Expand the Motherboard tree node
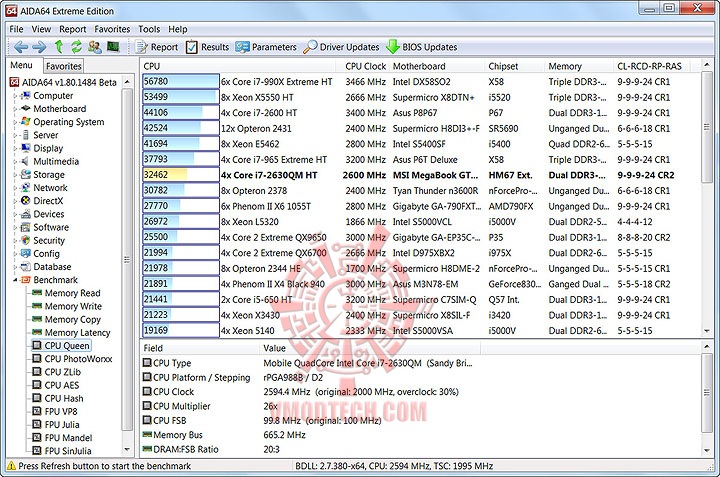Screen dimensions: 720x477 pos(15,109)
